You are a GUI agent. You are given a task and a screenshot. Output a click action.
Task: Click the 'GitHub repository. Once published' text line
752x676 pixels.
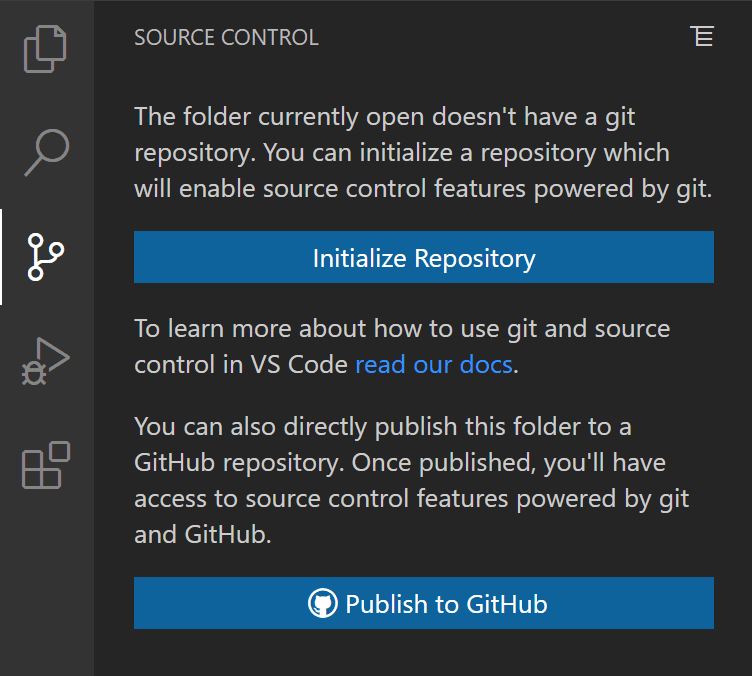(x=400, y=463)
